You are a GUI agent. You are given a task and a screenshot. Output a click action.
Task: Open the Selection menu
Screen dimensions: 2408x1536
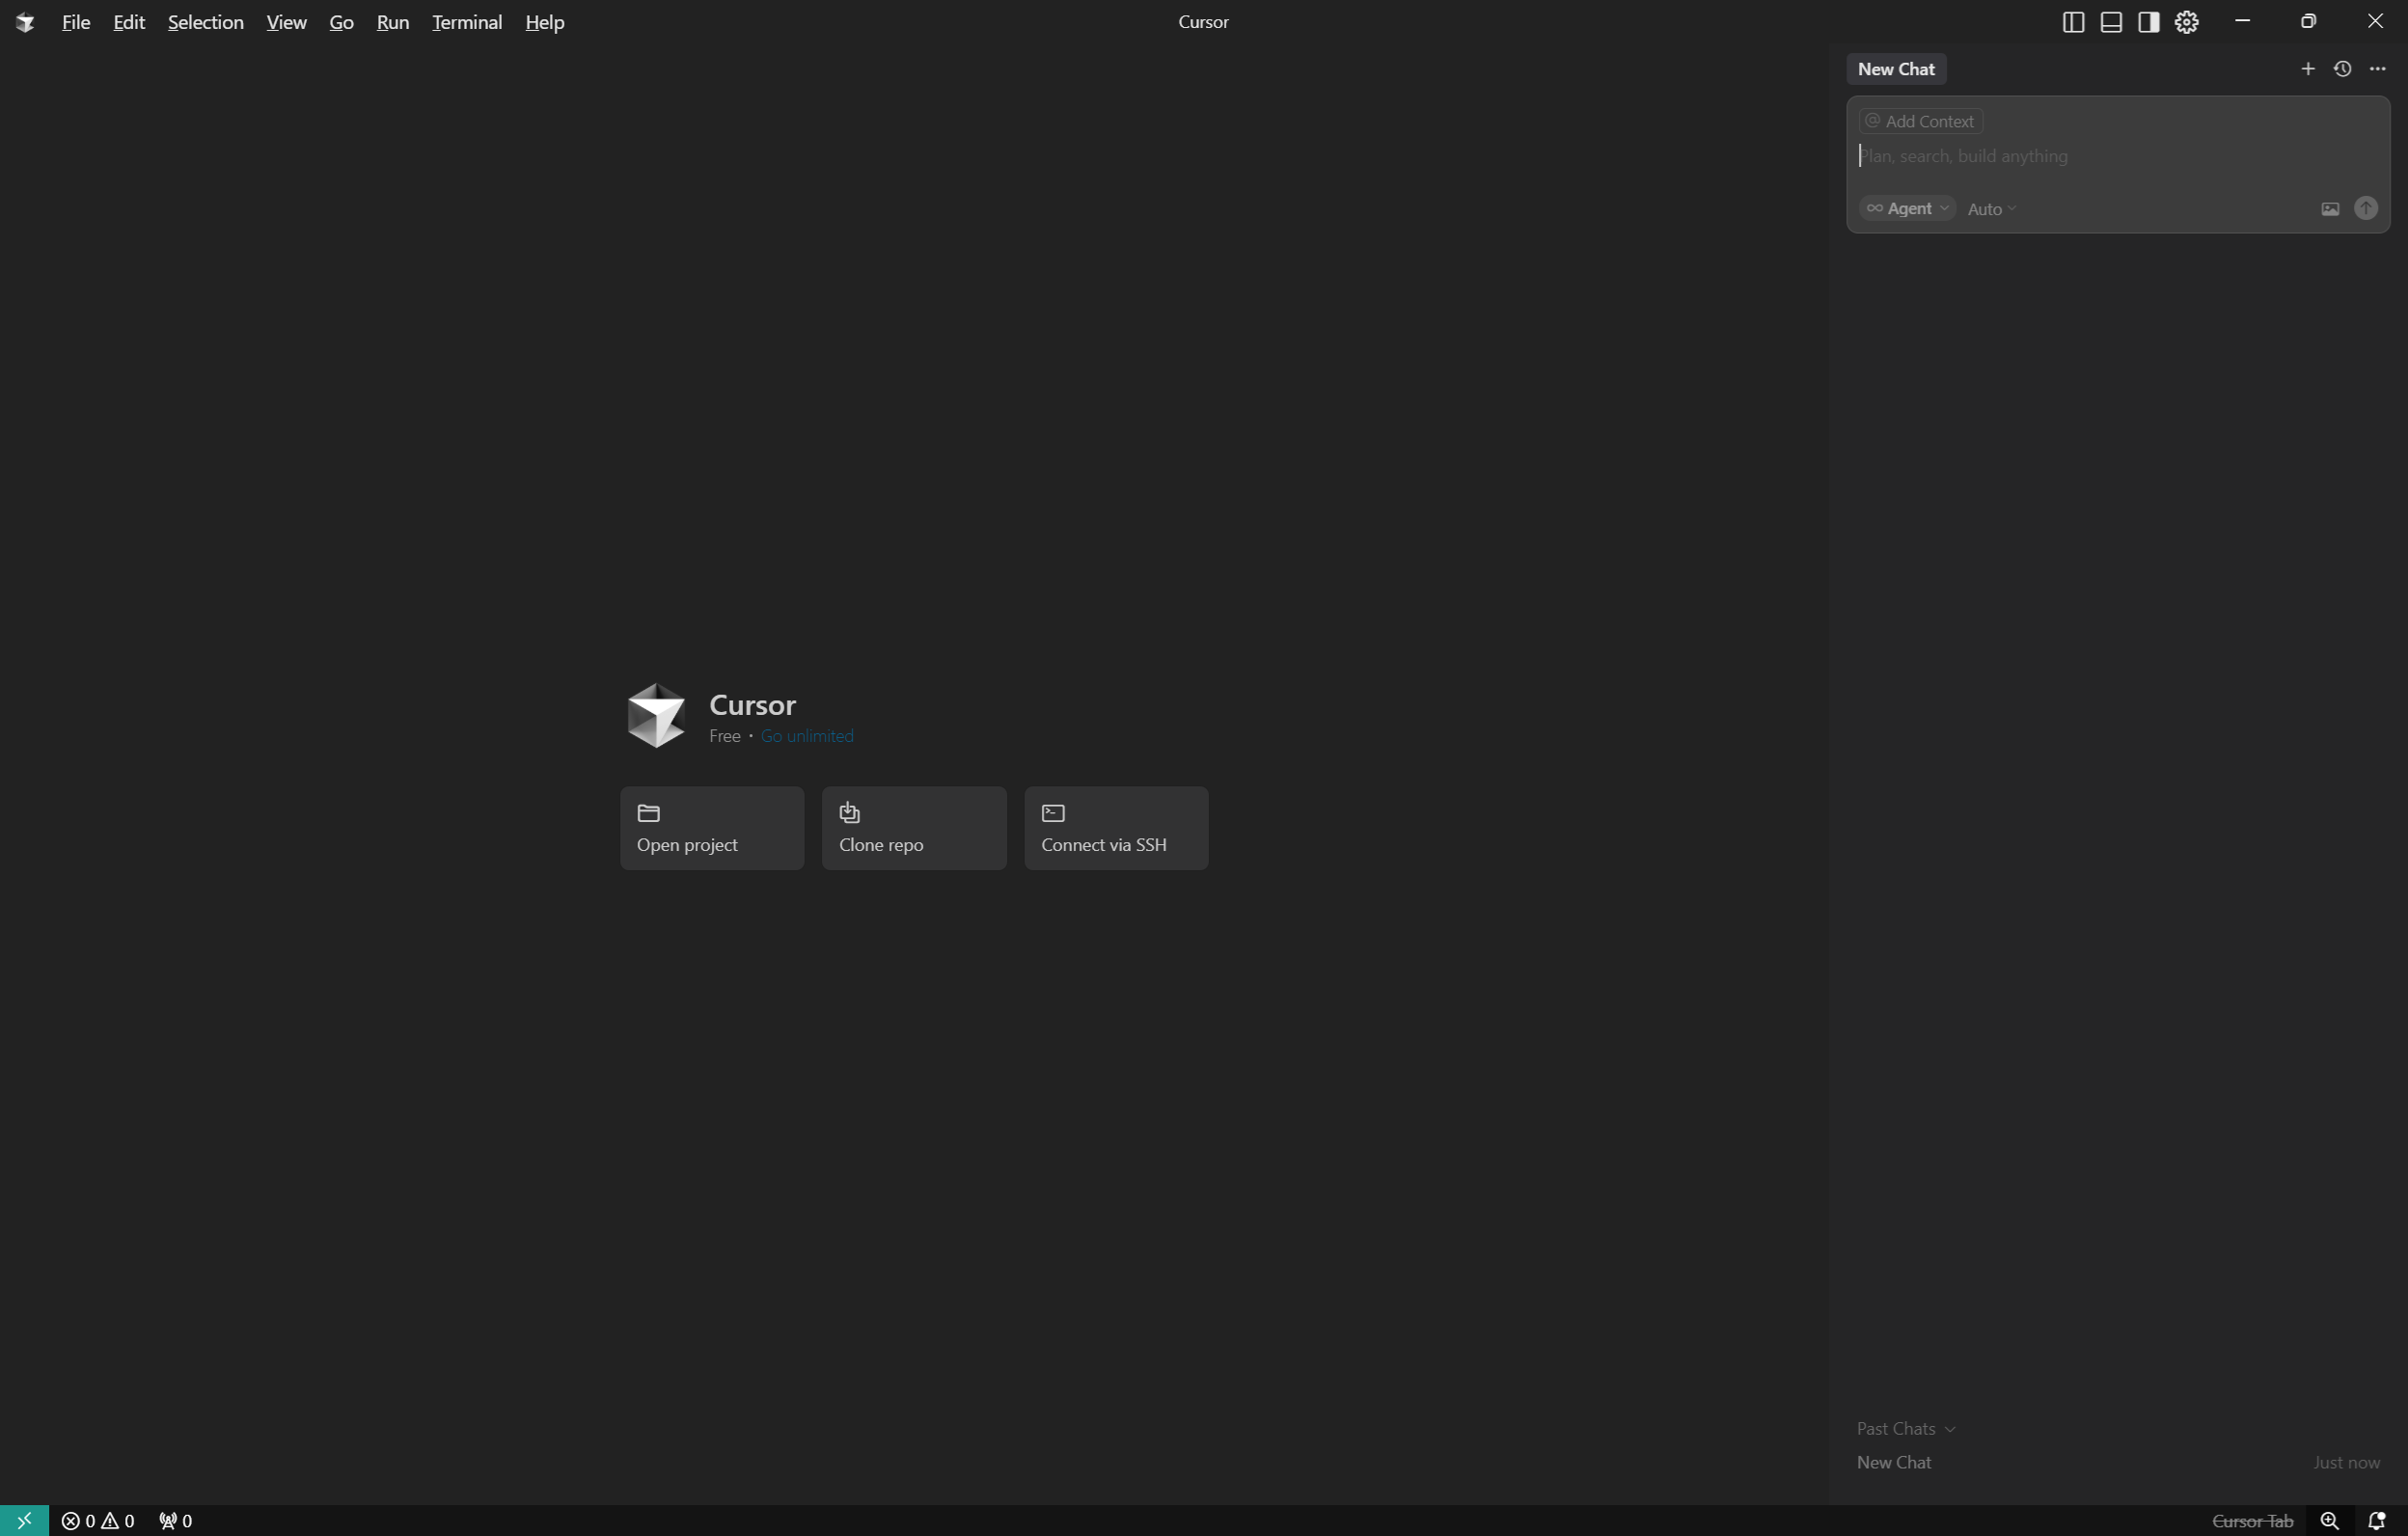(x=206, y=22)
